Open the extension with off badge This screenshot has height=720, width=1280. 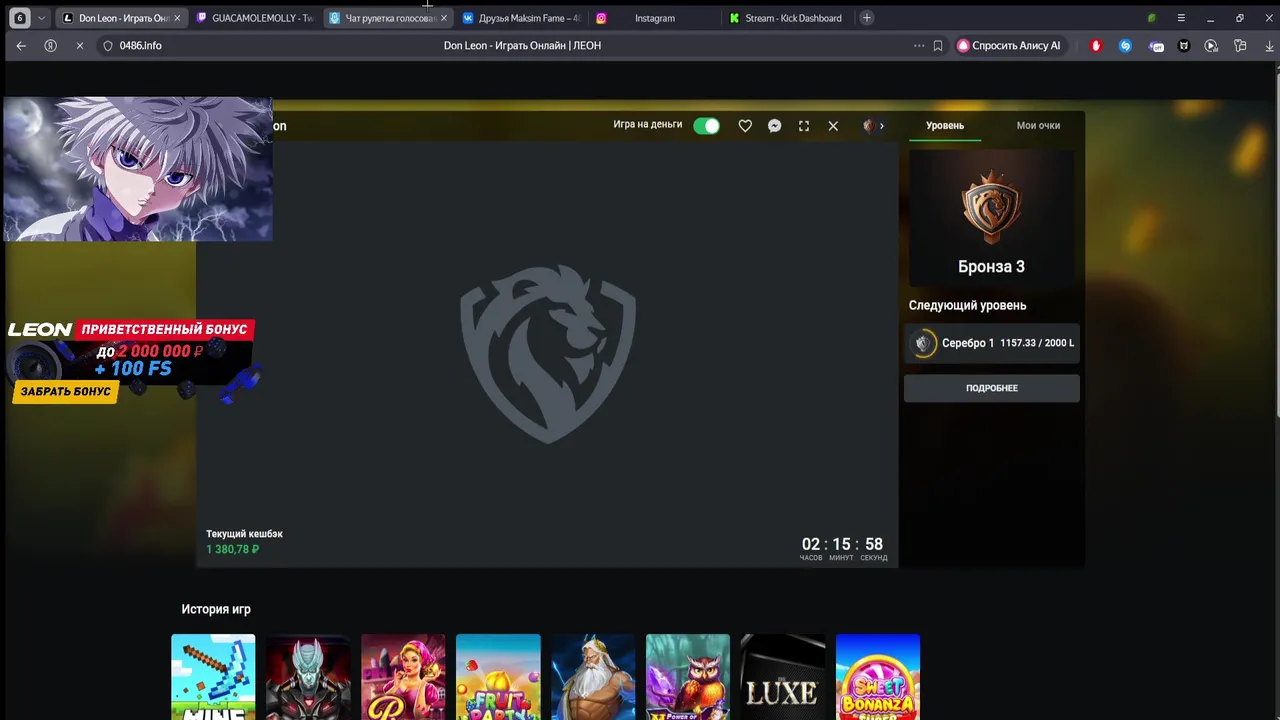[x=1156, y=46]
